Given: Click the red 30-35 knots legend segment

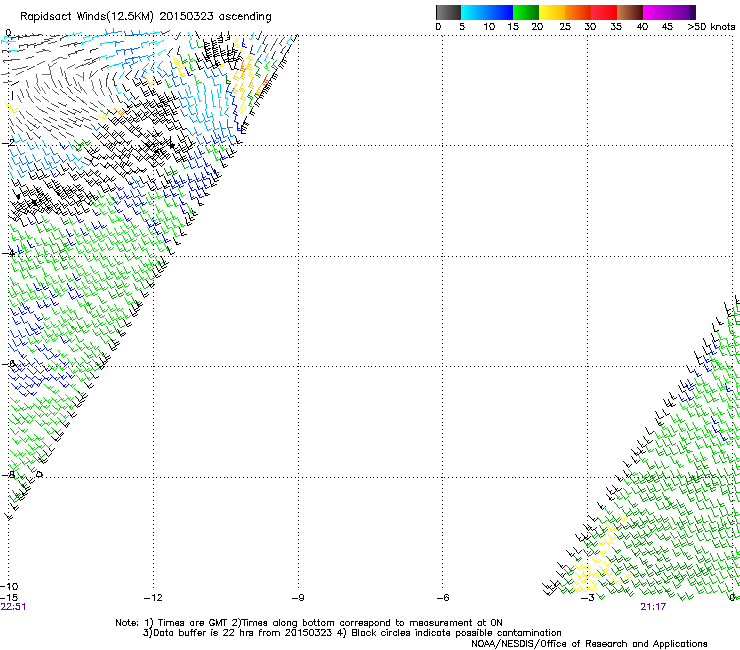Looking at the screenshot, I should tap(604, 12).
